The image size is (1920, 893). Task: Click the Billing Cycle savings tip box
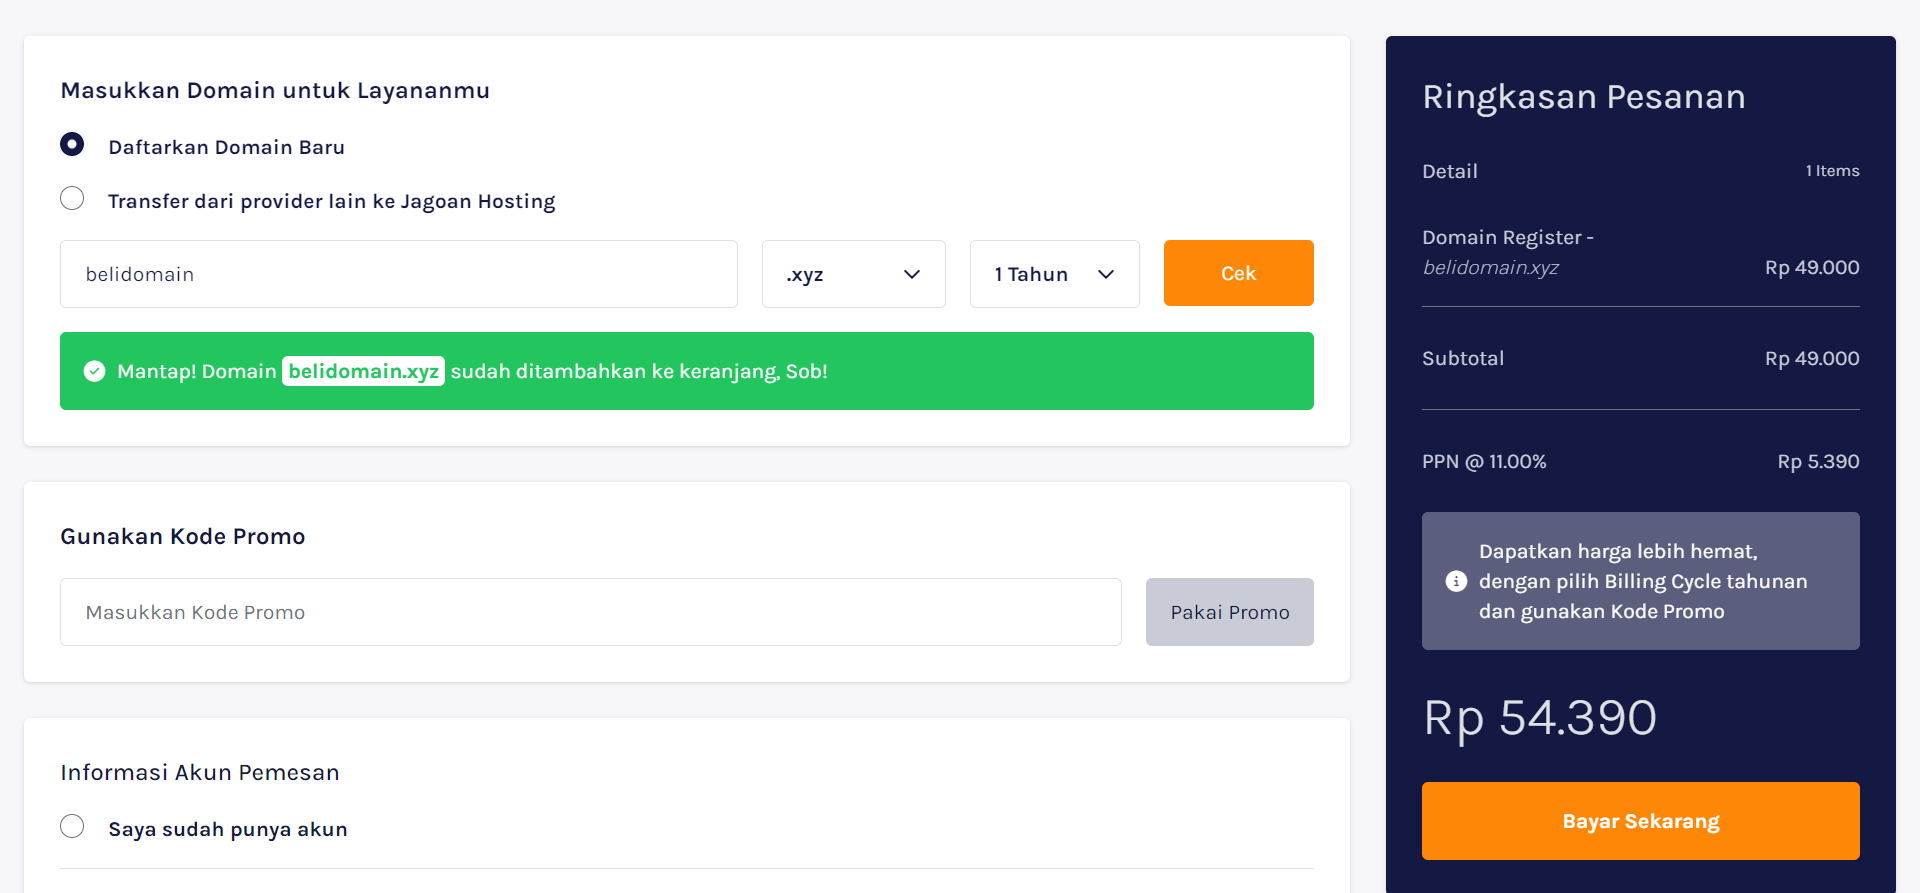click(1640, 581)
